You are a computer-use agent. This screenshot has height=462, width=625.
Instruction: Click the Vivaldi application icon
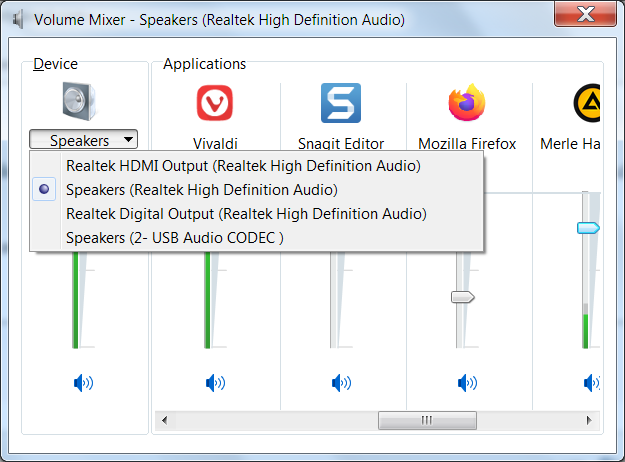click(x=215, y=103)
